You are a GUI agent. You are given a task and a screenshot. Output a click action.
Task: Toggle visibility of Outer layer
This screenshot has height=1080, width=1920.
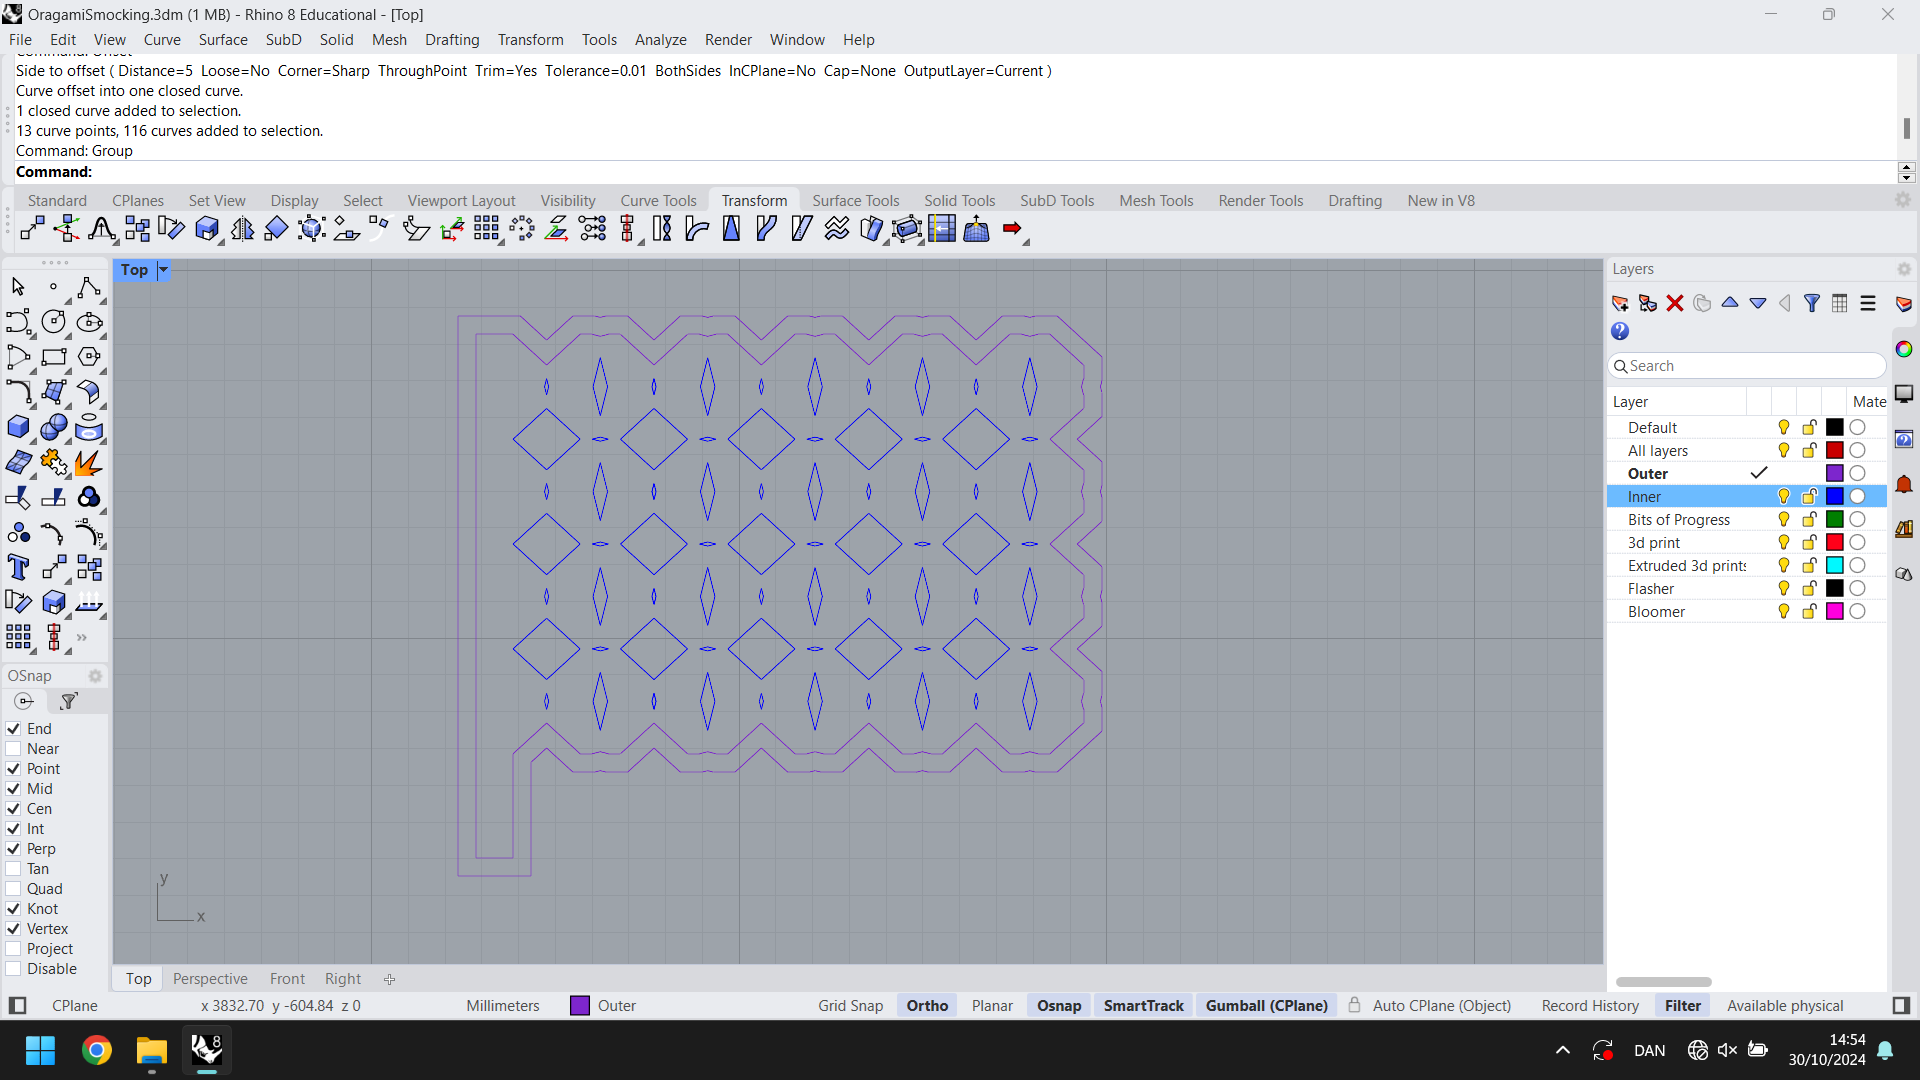[x=1783, y=472]
